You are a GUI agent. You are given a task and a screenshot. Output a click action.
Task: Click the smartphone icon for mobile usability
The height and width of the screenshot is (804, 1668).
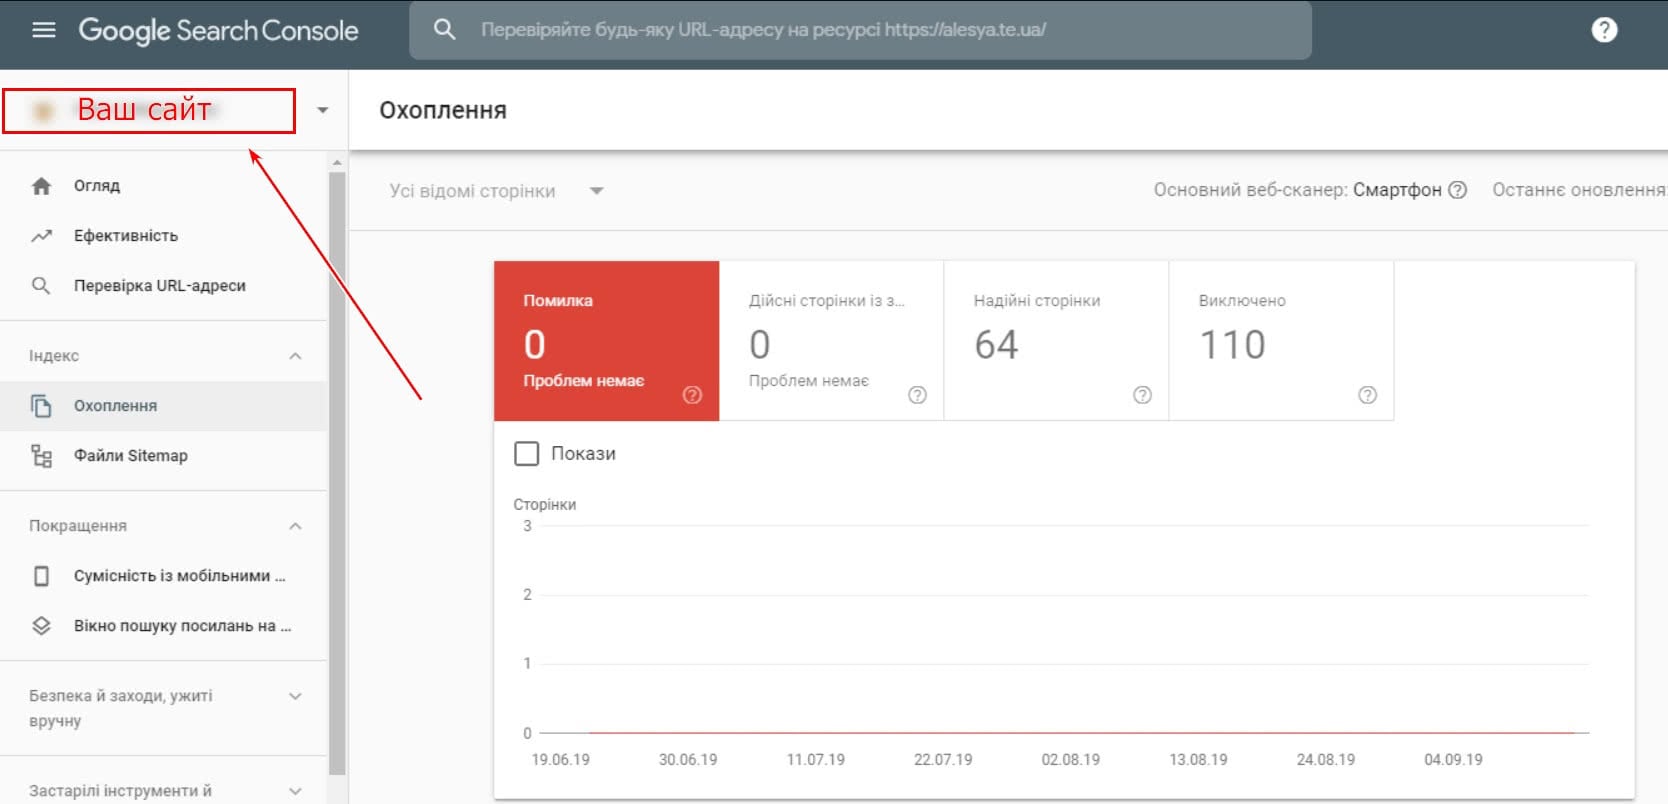pyautogui.click(x=41, y=576)
